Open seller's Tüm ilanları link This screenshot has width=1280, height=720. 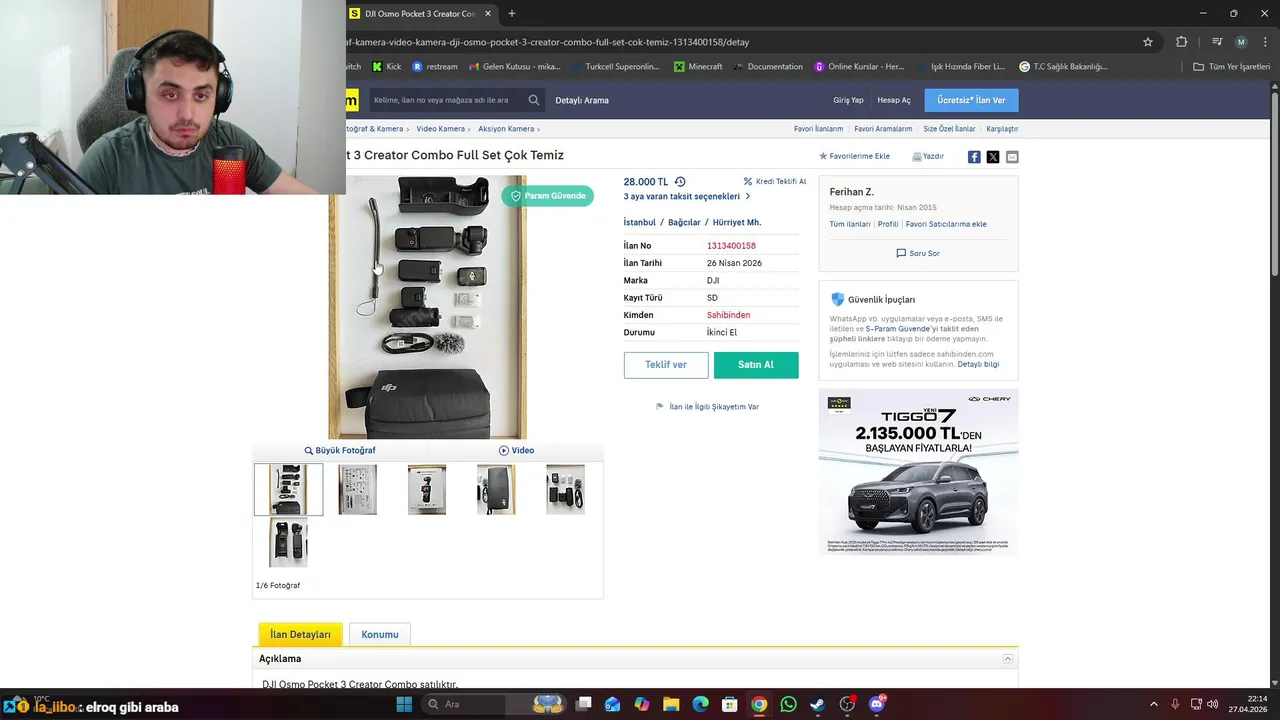click(850, 224)
